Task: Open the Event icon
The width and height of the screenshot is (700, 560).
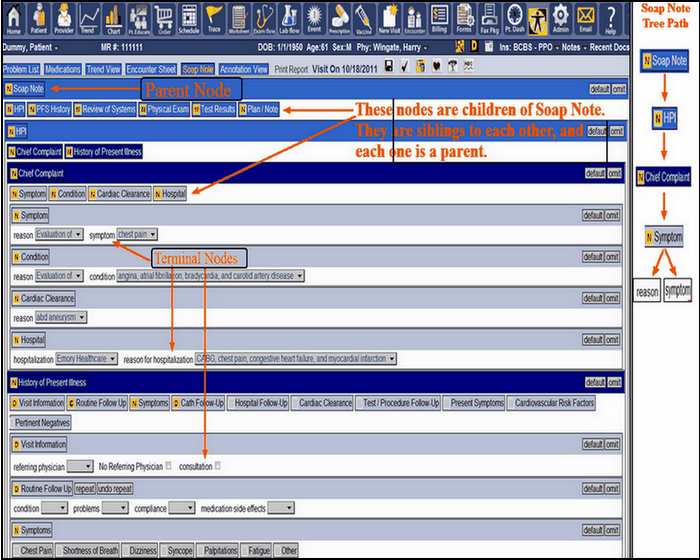Action: tap(314, 18)
